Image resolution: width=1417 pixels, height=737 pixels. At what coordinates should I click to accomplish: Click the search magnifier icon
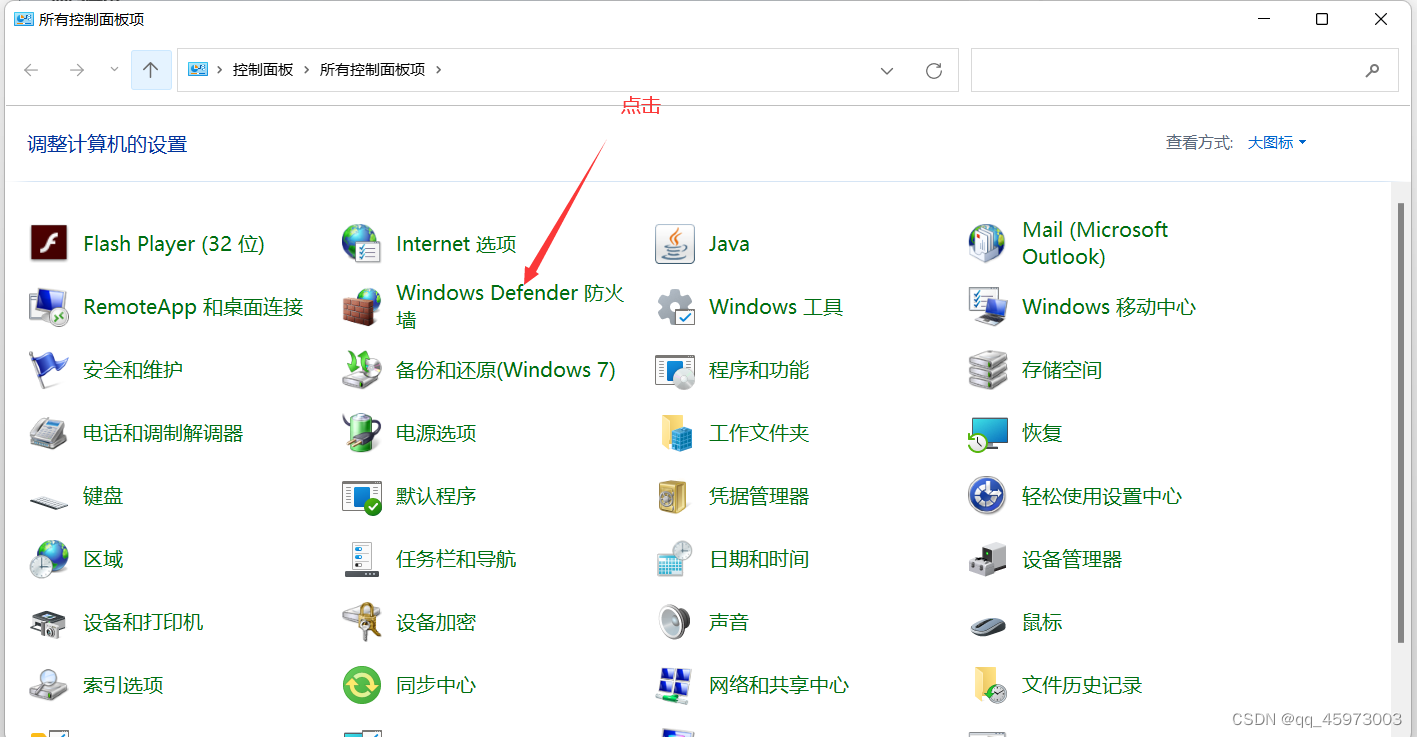(1373, 70)
